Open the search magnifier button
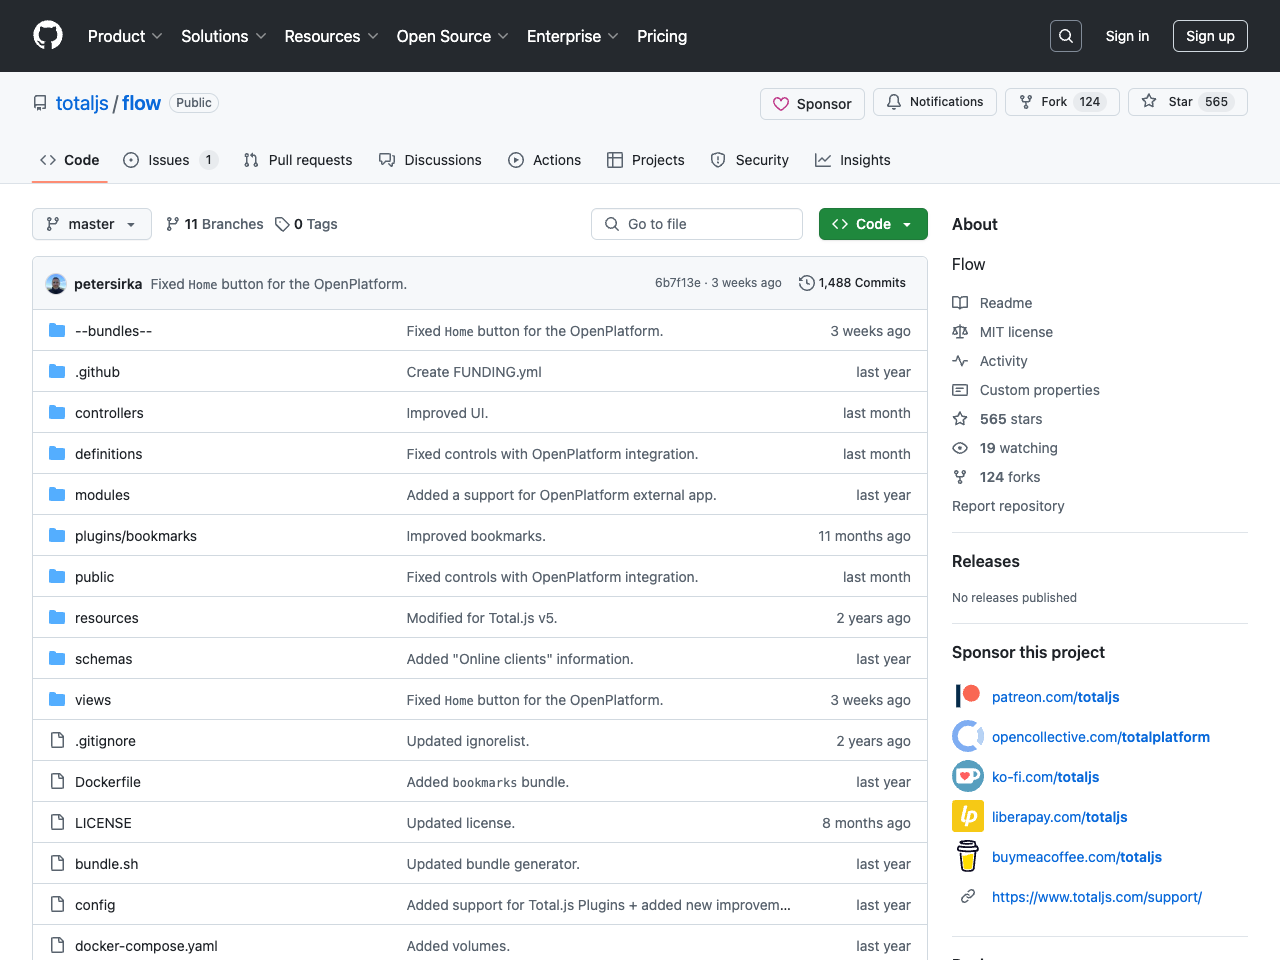 click(1066, 36)
